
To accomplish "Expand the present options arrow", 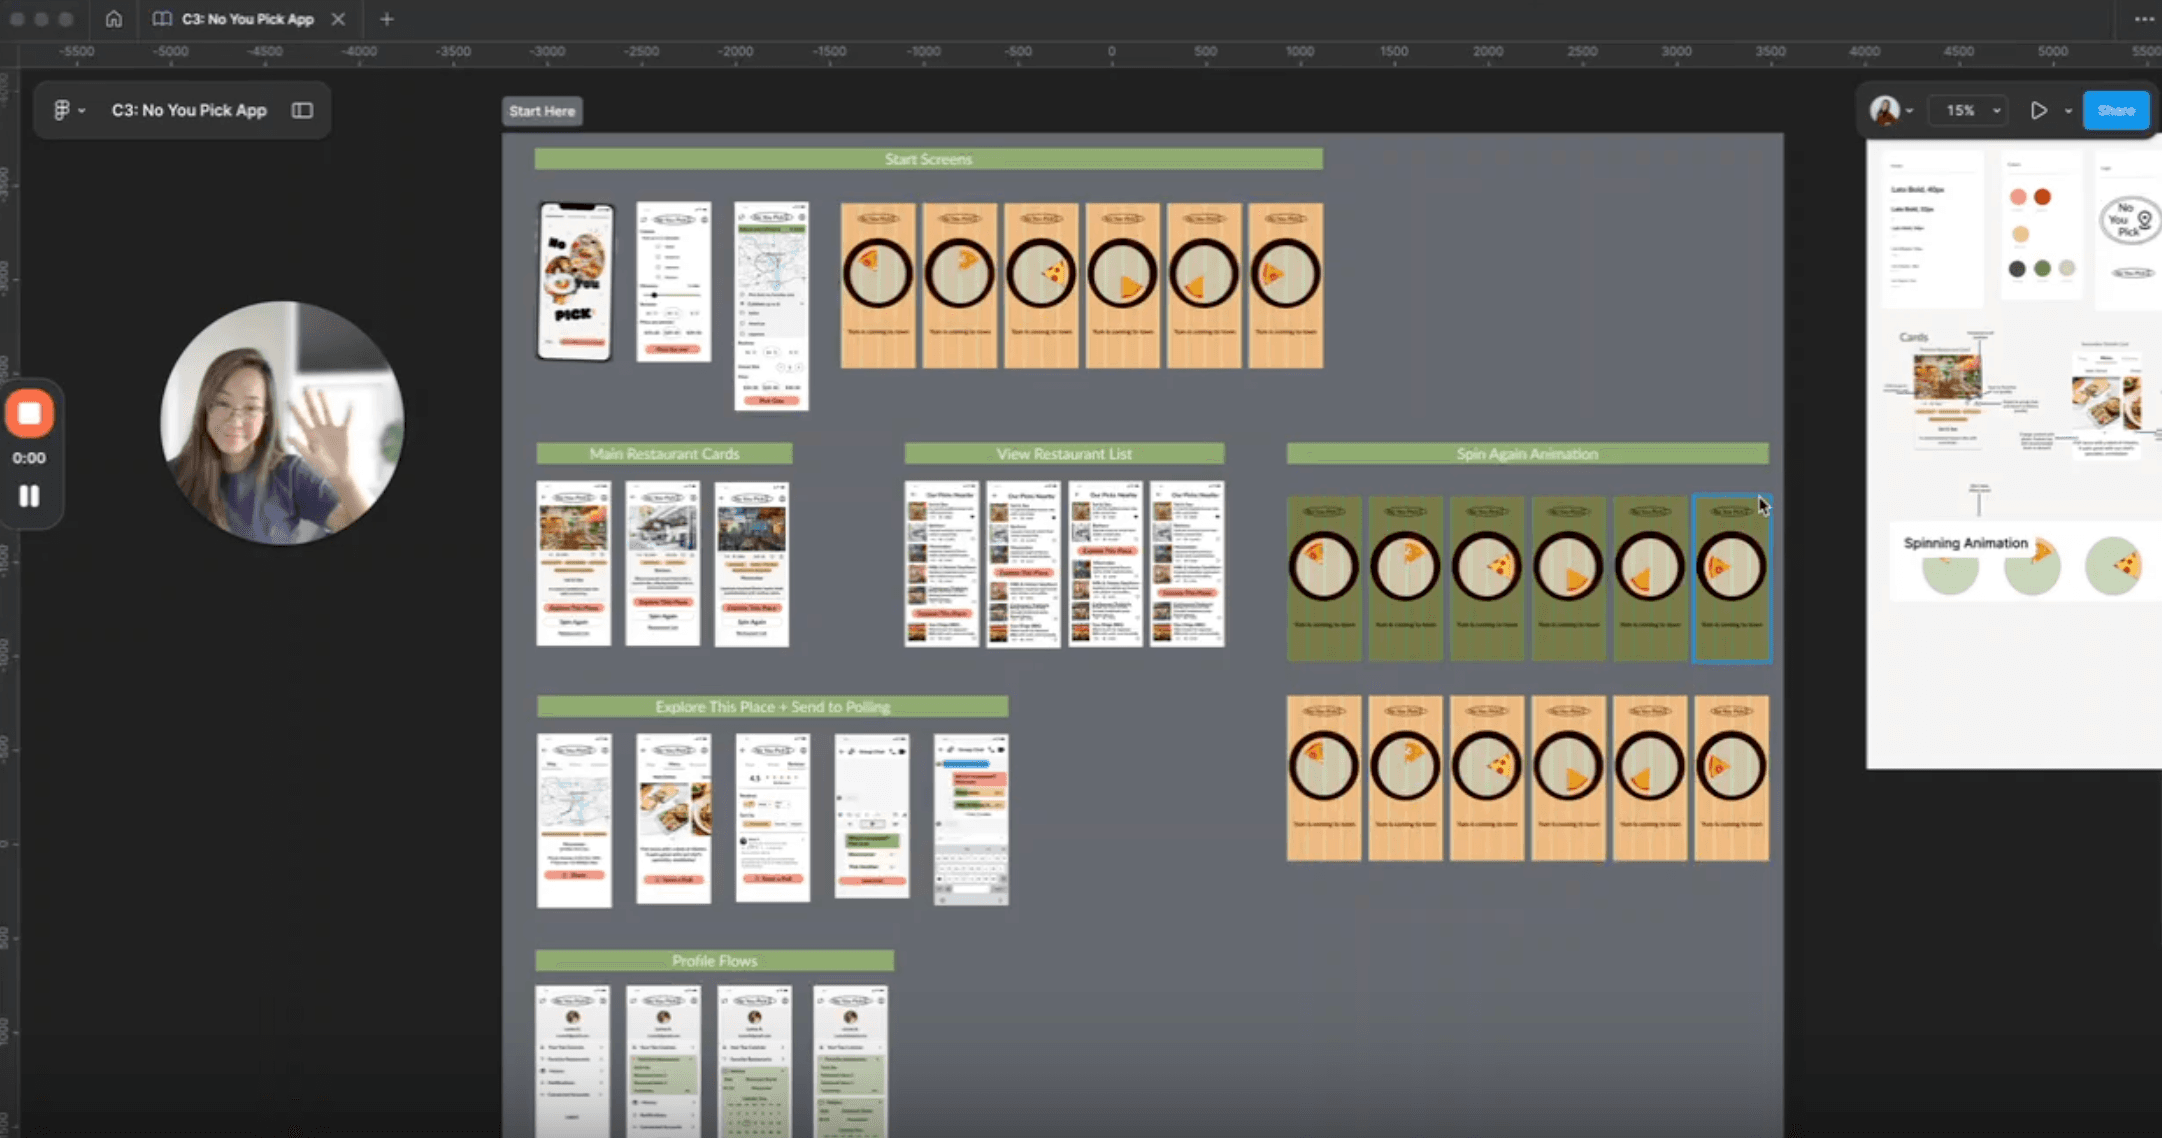I will pos(2068,111).
